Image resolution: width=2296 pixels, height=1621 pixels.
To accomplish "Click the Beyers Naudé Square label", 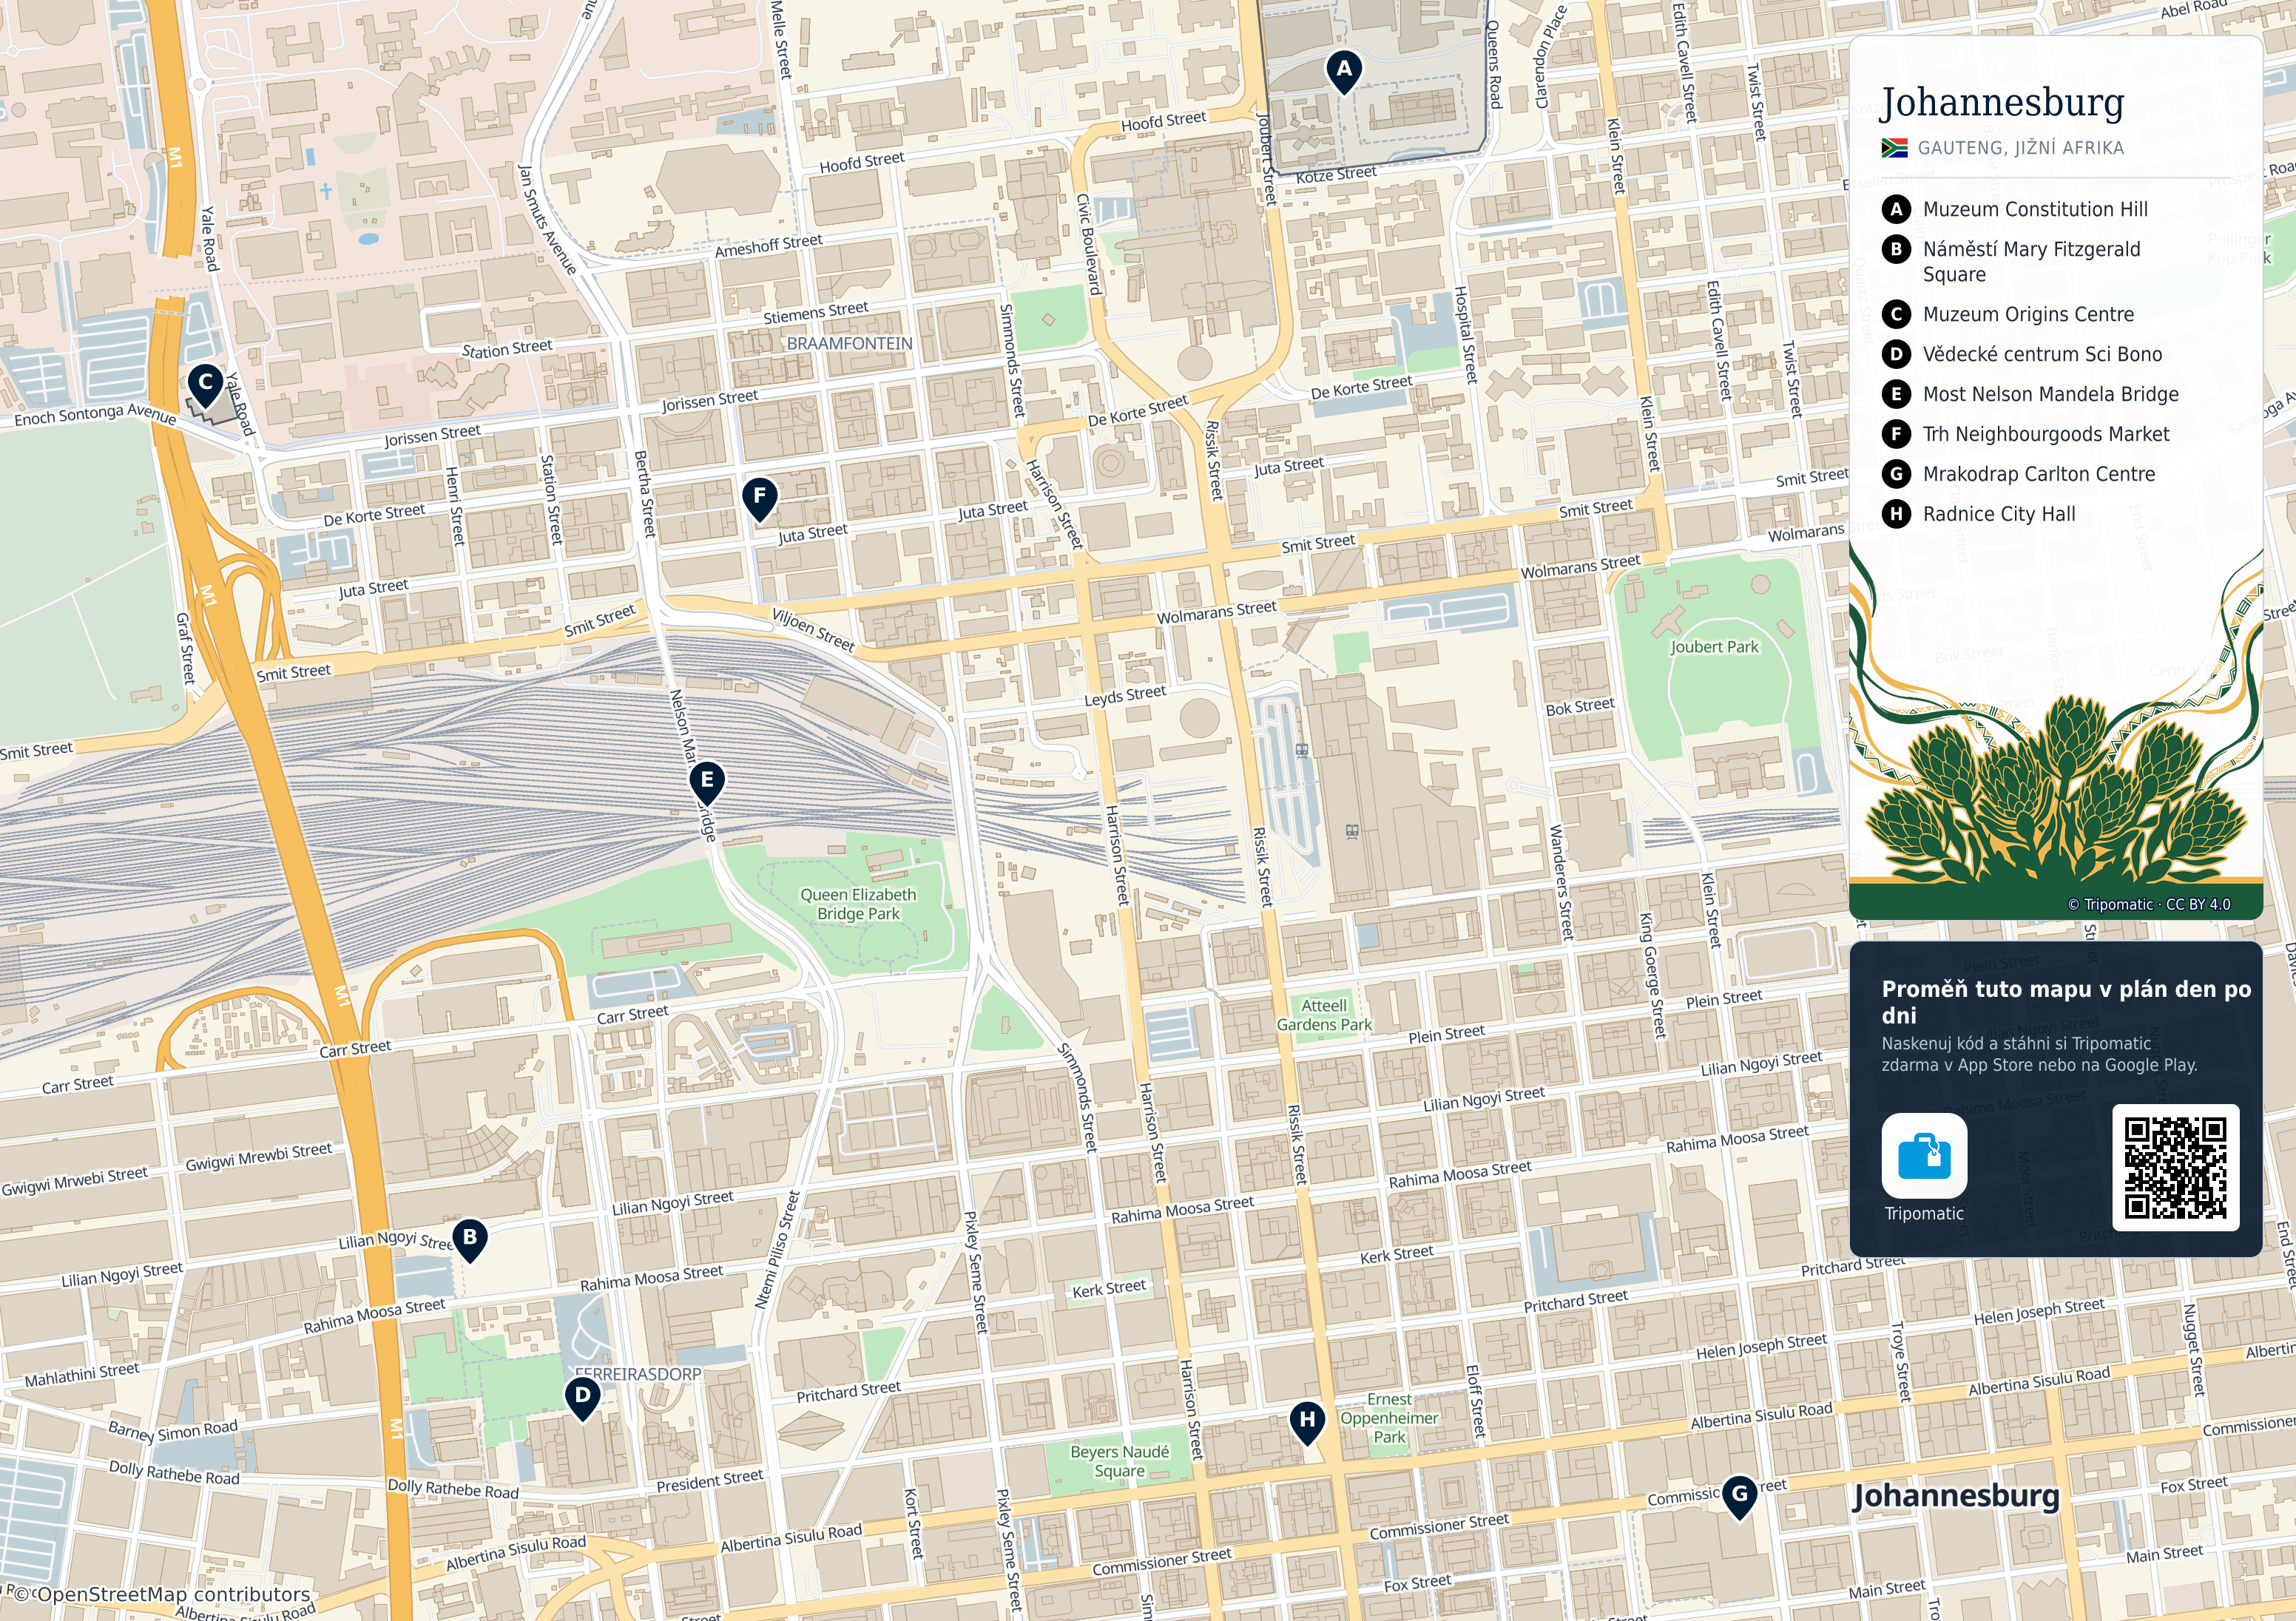I will (x=1119, y=1461).
